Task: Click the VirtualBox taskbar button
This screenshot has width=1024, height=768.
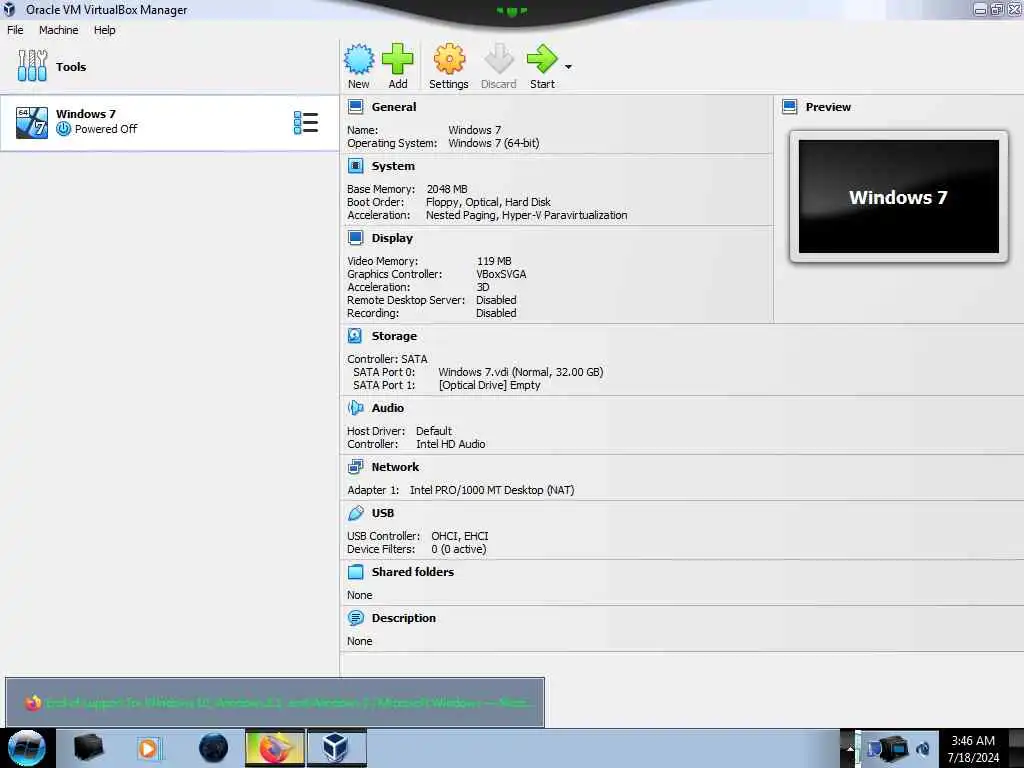Action: point(336,748)
